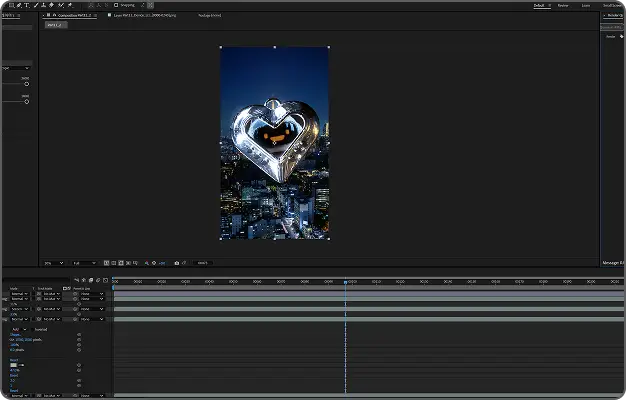The width and height of the screenshot is (626, 400).
Task: Open the top layer's Parent None dropdown
Action: 92,294
